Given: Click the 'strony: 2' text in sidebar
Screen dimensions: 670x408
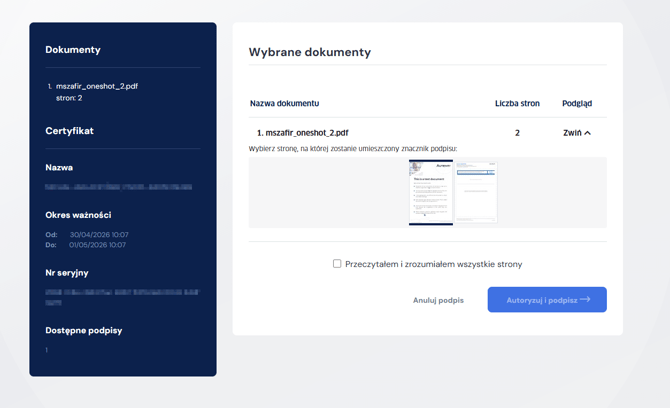Looking at the screenshot, I should tap(69, 98).
